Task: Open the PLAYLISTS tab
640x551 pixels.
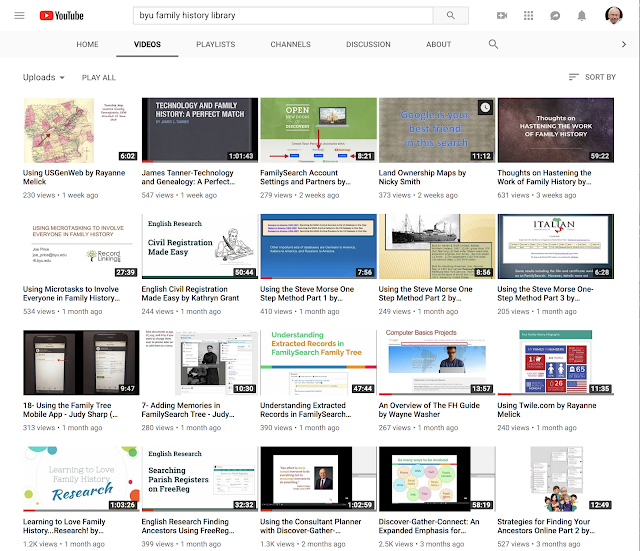Action: click(216, 44)
